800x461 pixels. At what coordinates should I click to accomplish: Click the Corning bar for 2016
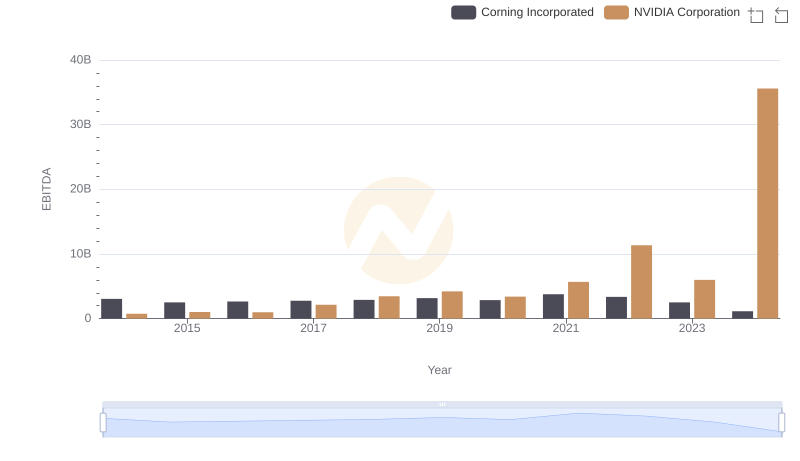(x=238, y=310)
